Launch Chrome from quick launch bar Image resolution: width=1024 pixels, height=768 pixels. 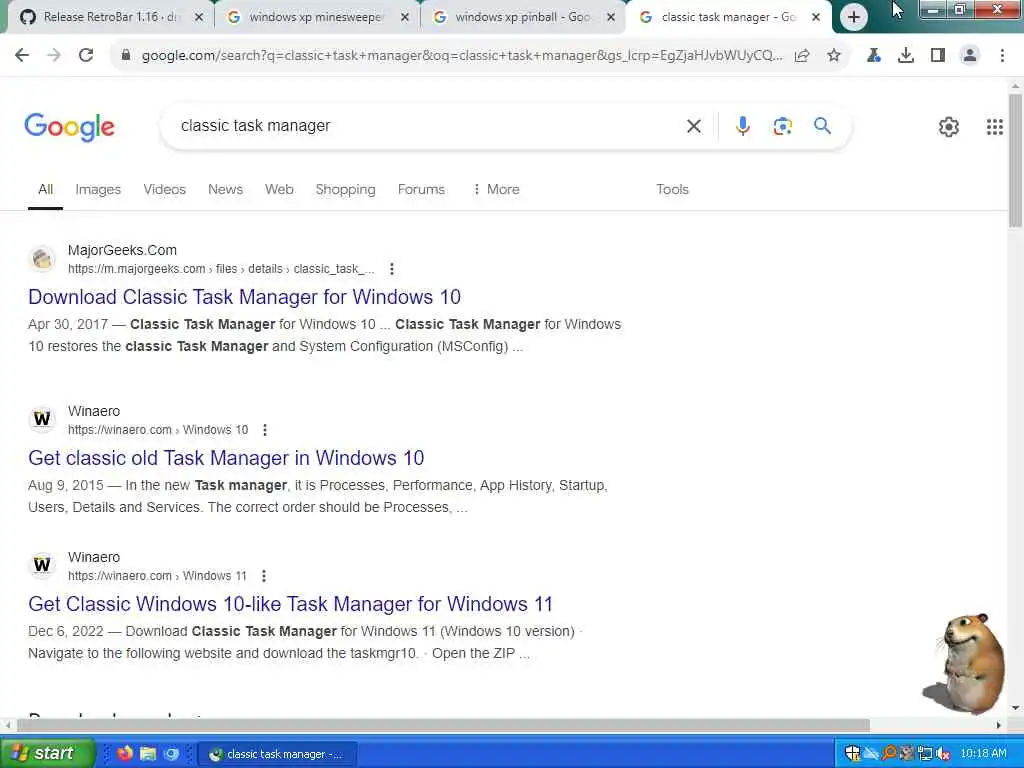click(171, 754)
